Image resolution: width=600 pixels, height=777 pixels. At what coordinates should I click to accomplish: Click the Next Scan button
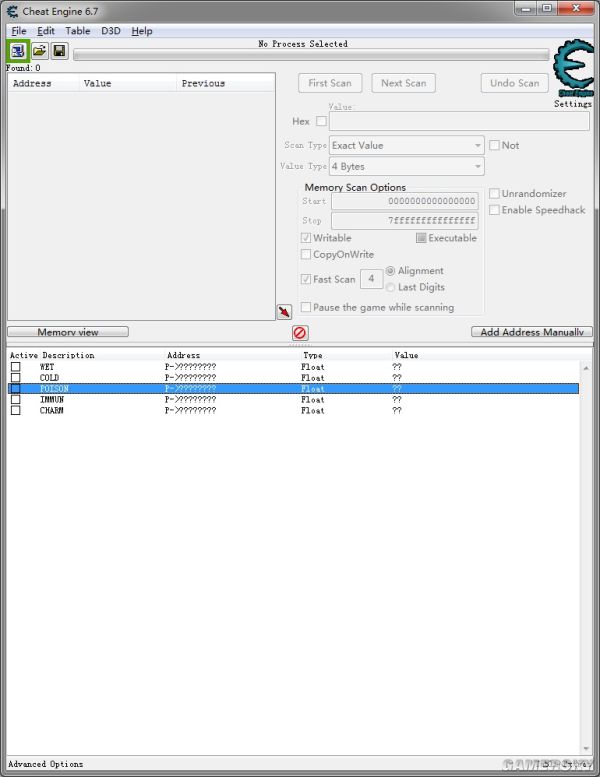(x=404, y=83)
